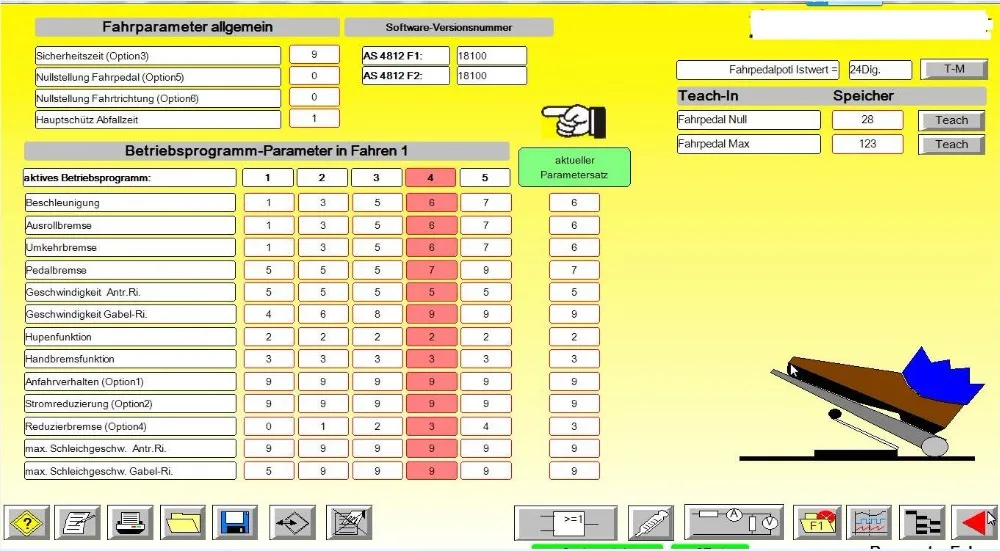Viewport: 1000px width, 551px height.
Task: Open the signal waveform graph icon
Action: pos(870,523)
